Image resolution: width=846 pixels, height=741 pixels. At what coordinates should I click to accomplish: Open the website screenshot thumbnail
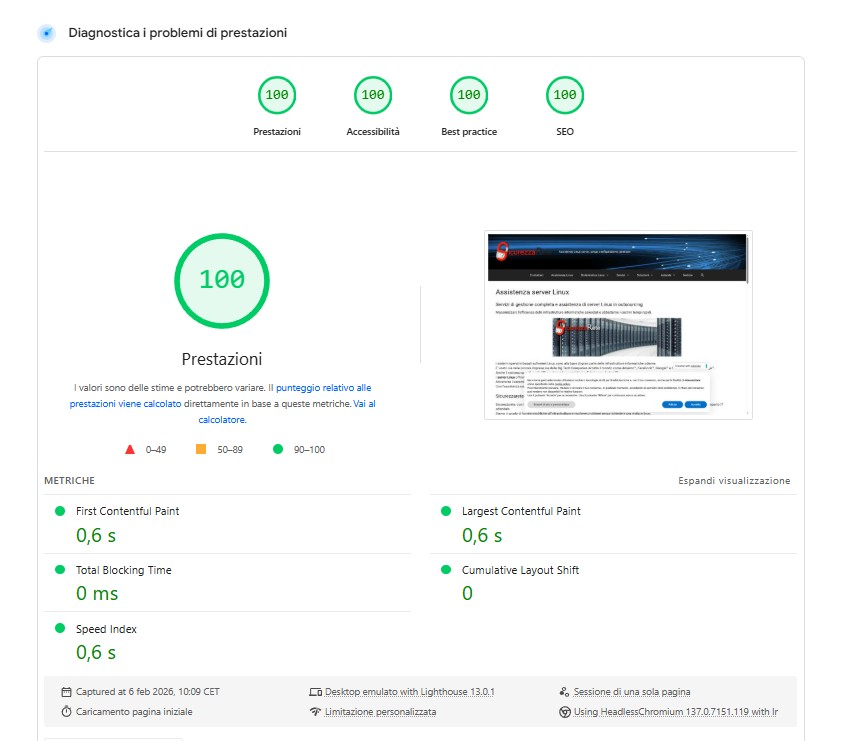[618, 325]
